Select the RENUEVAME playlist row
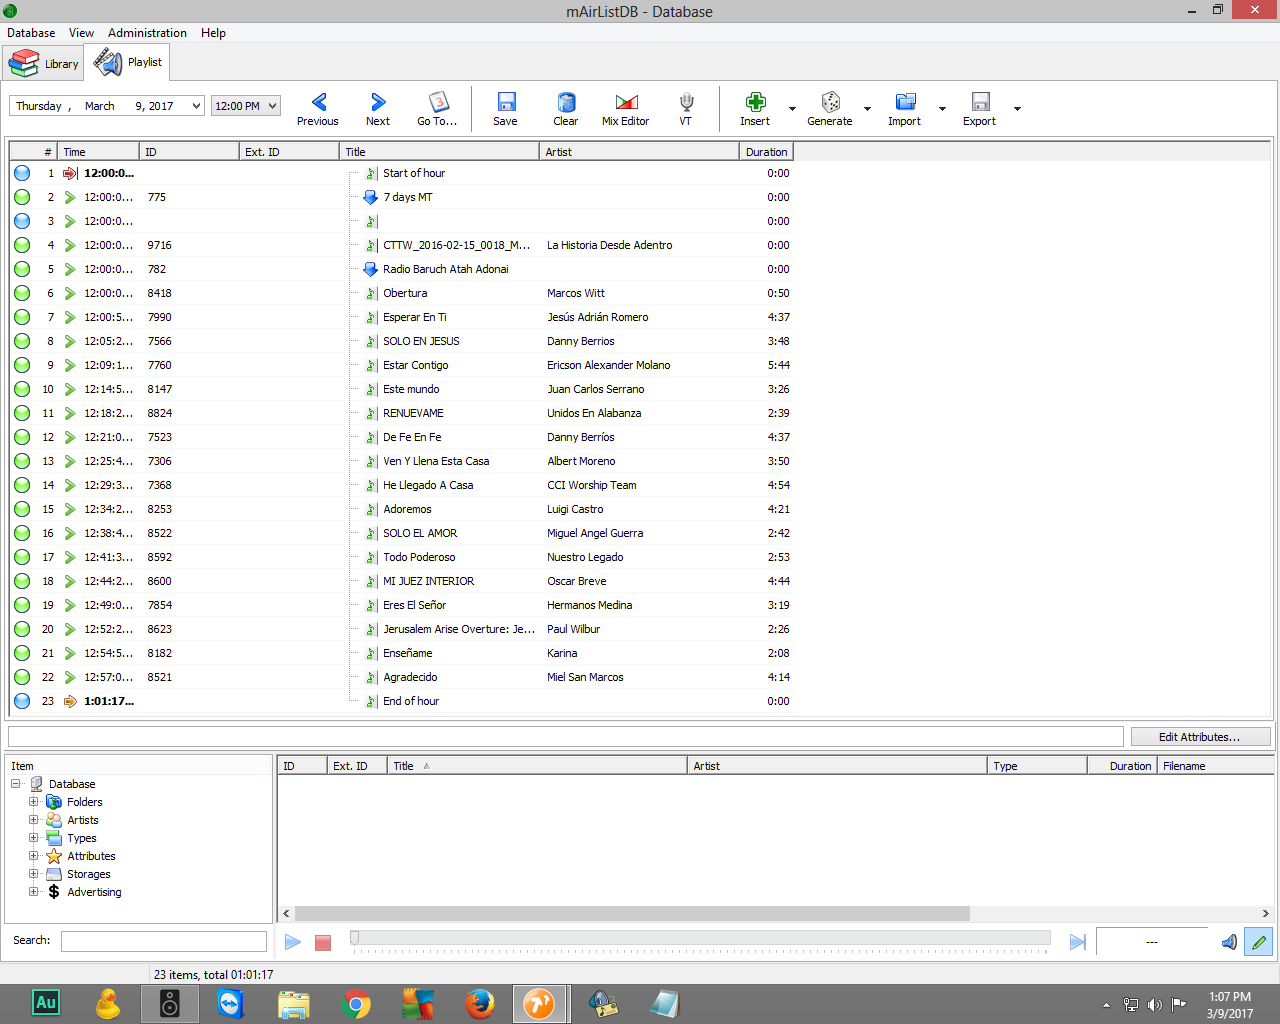The width and height of the screenshot is (1280, 1024). pyautogui.click(x=401, y=413)
